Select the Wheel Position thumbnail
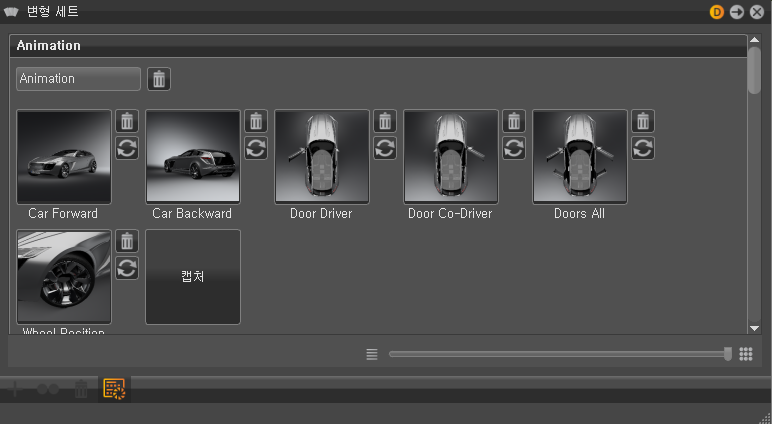The width and height of the screenshot is (772, 424). tap(64, 277)
